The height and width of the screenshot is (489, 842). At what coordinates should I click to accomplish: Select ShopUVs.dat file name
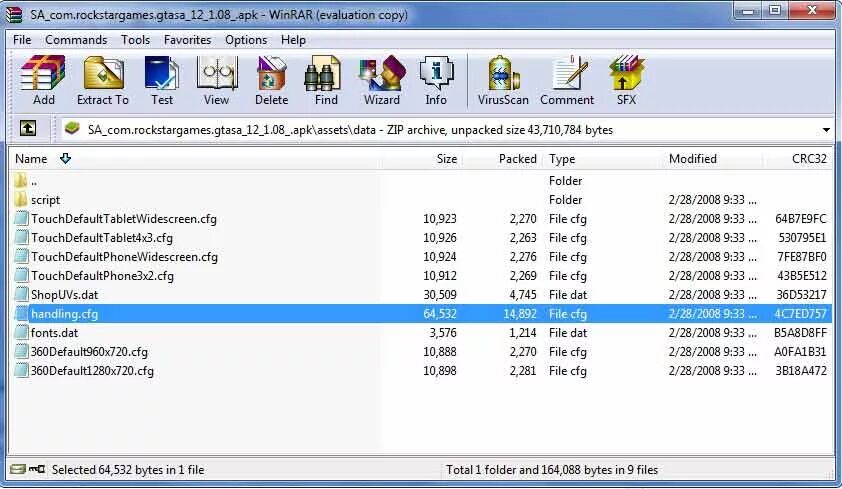[64, 295]
